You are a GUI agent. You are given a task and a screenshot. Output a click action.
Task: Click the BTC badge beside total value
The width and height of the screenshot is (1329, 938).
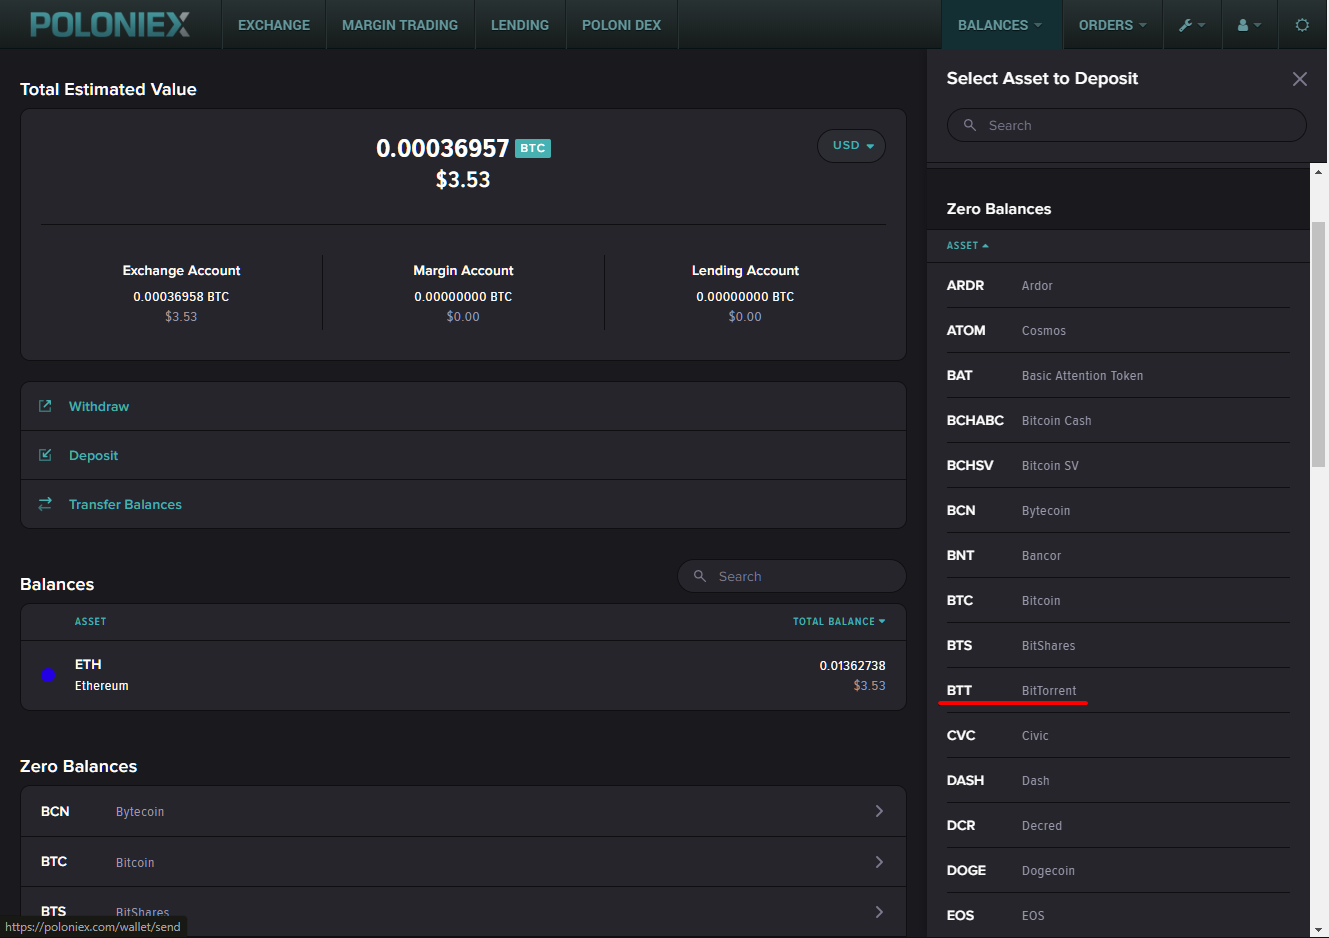coord(533,148)
